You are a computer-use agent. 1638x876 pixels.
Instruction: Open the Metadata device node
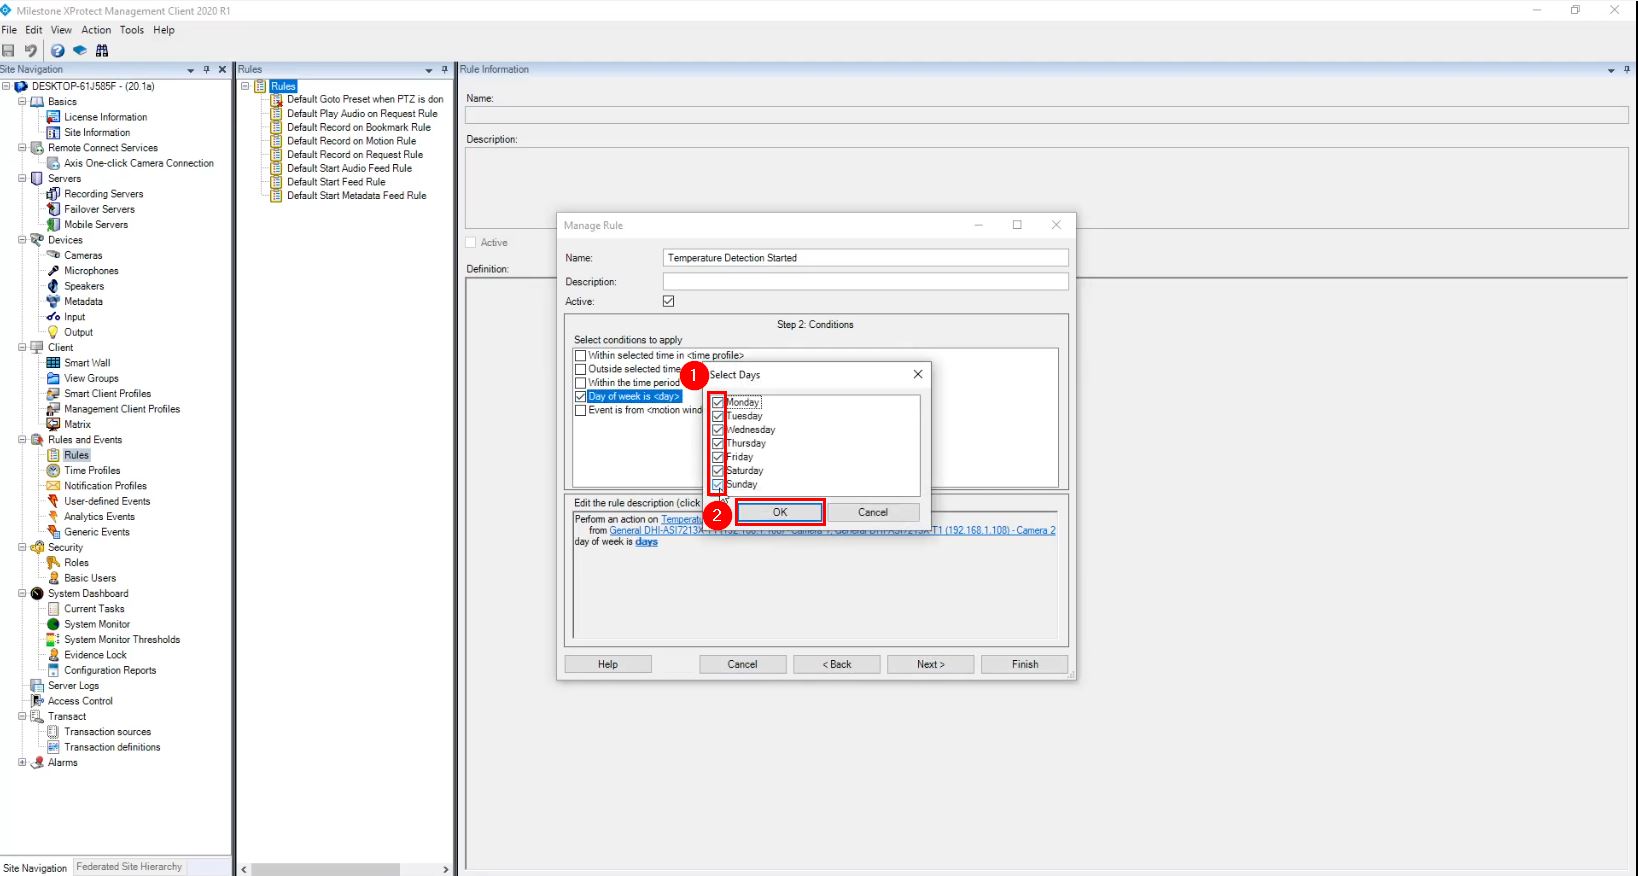click(x=83, y=301)
